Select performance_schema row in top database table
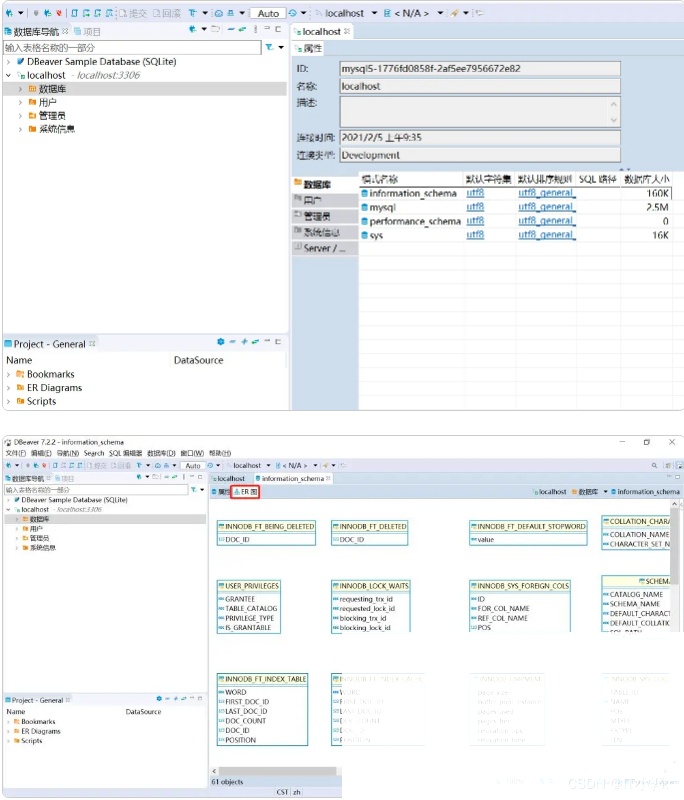The width and height of the screenshot is (684, 800). pyautogui.click(x=515, y=221)
